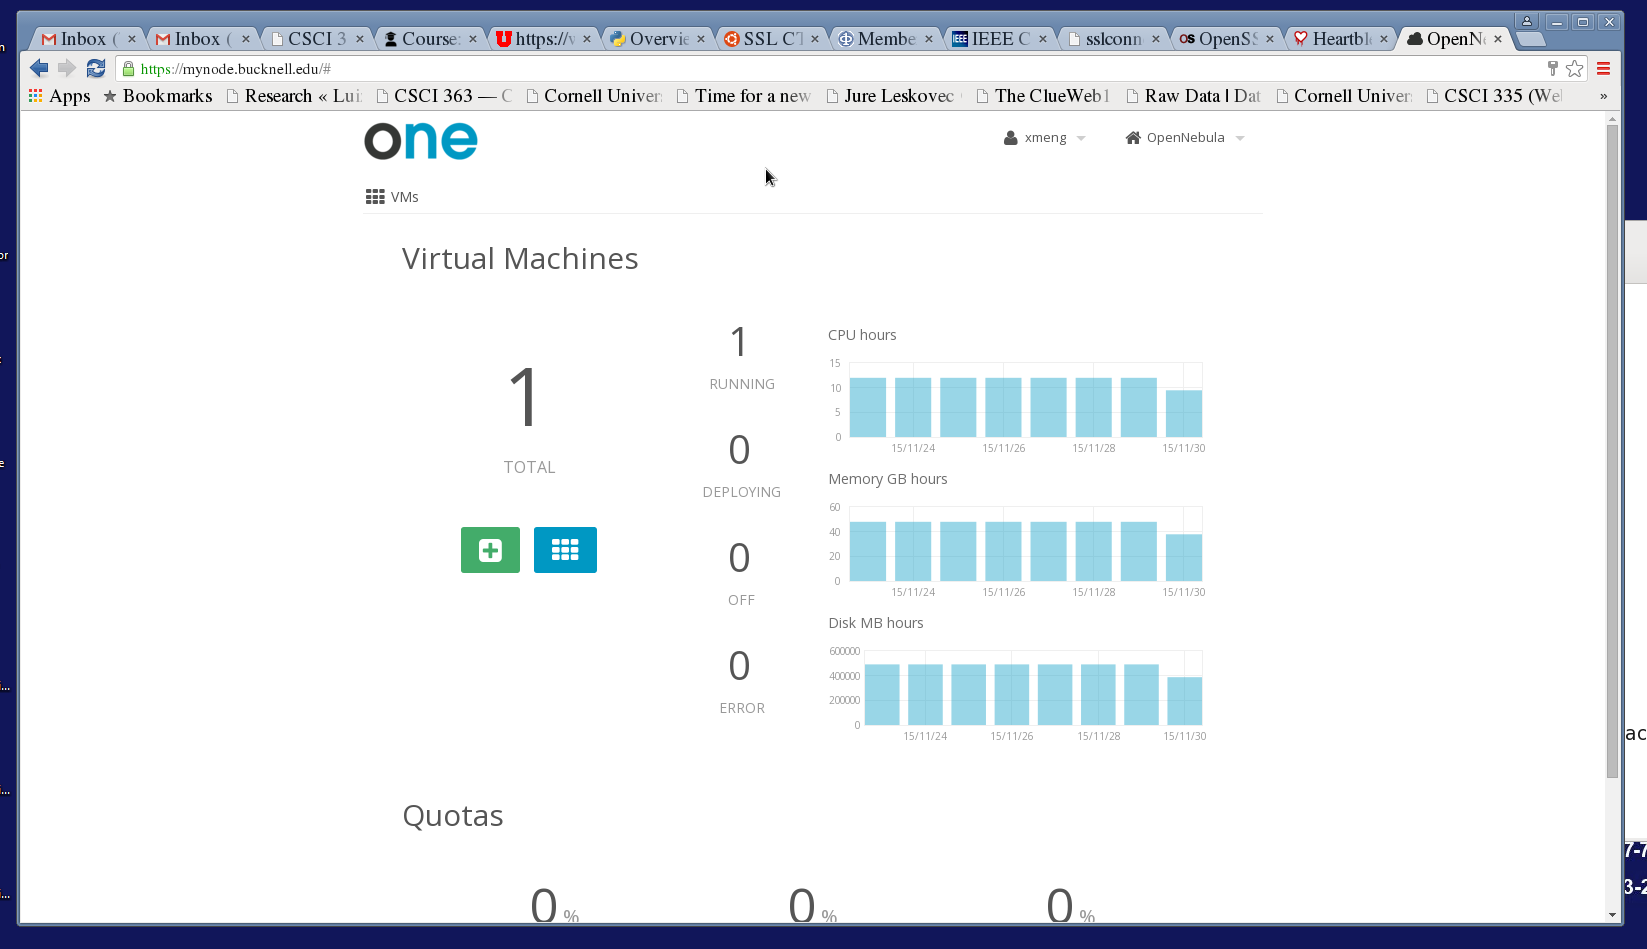Expand the OpenNebula view dropdown
Screen dimensions: 1647x949
coord(1185,138)
